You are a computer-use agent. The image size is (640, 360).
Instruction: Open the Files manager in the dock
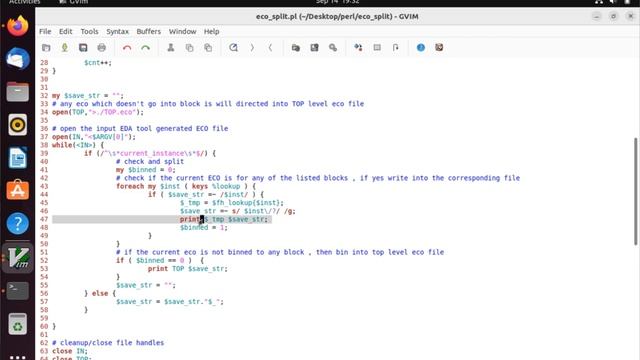point(18,92)
